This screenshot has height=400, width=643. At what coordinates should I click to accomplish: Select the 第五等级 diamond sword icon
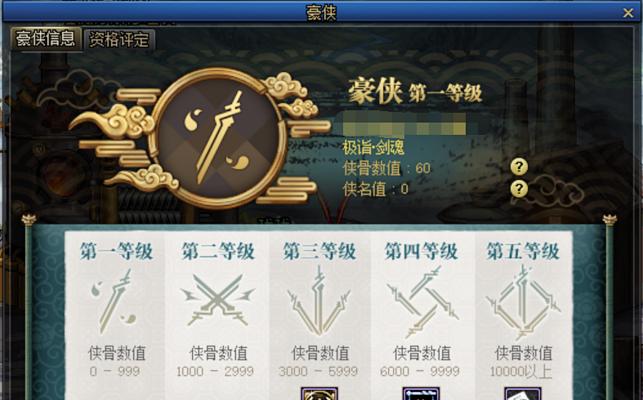coord(523,302)
